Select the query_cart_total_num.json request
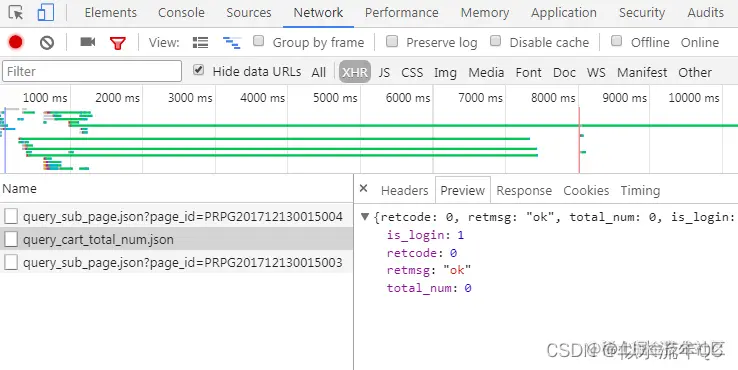This screenshot has width=738, height=370. pyautogui.click(x=176, y=239)
